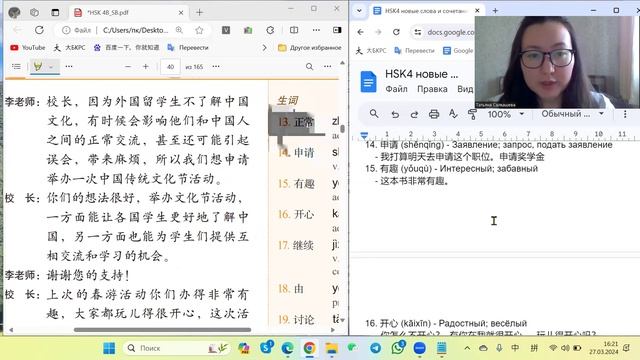Viewport: 640px width, 360px height.
Task: Click vocabulary word 16 开心 in PDF
Action: click(x=304, y=214)
